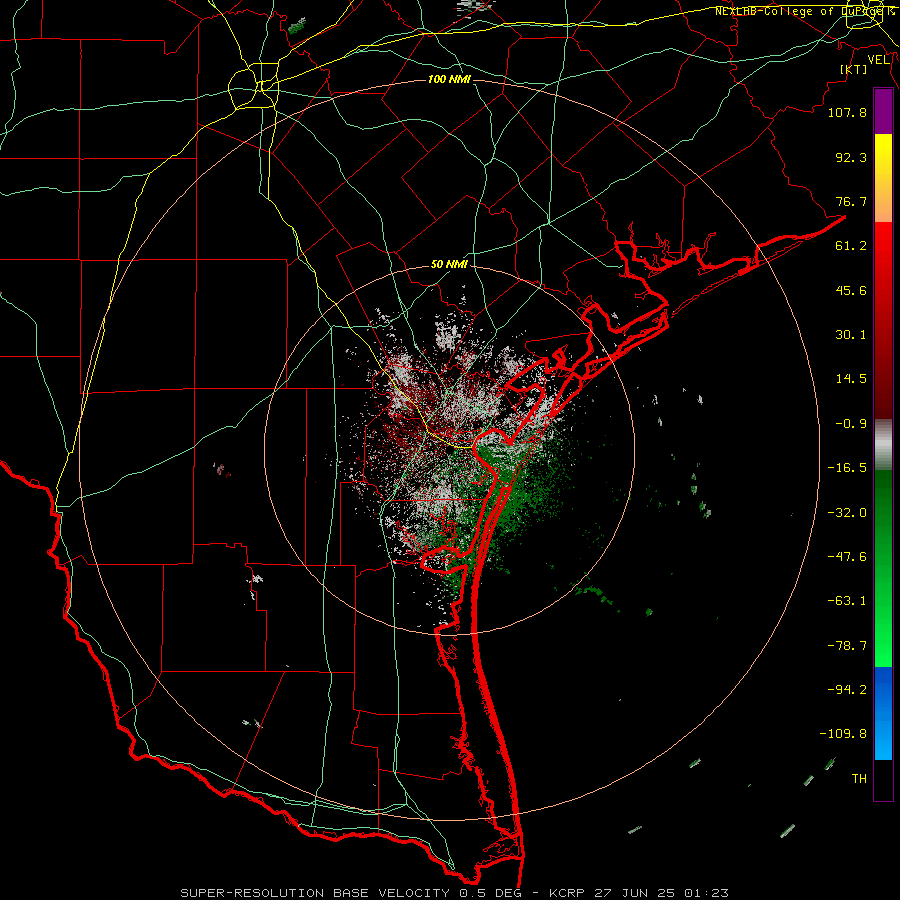Click the 30.1 value on velocity scale
The height and width of the screenshot is (900, 900).
click(x=851, y=335)
